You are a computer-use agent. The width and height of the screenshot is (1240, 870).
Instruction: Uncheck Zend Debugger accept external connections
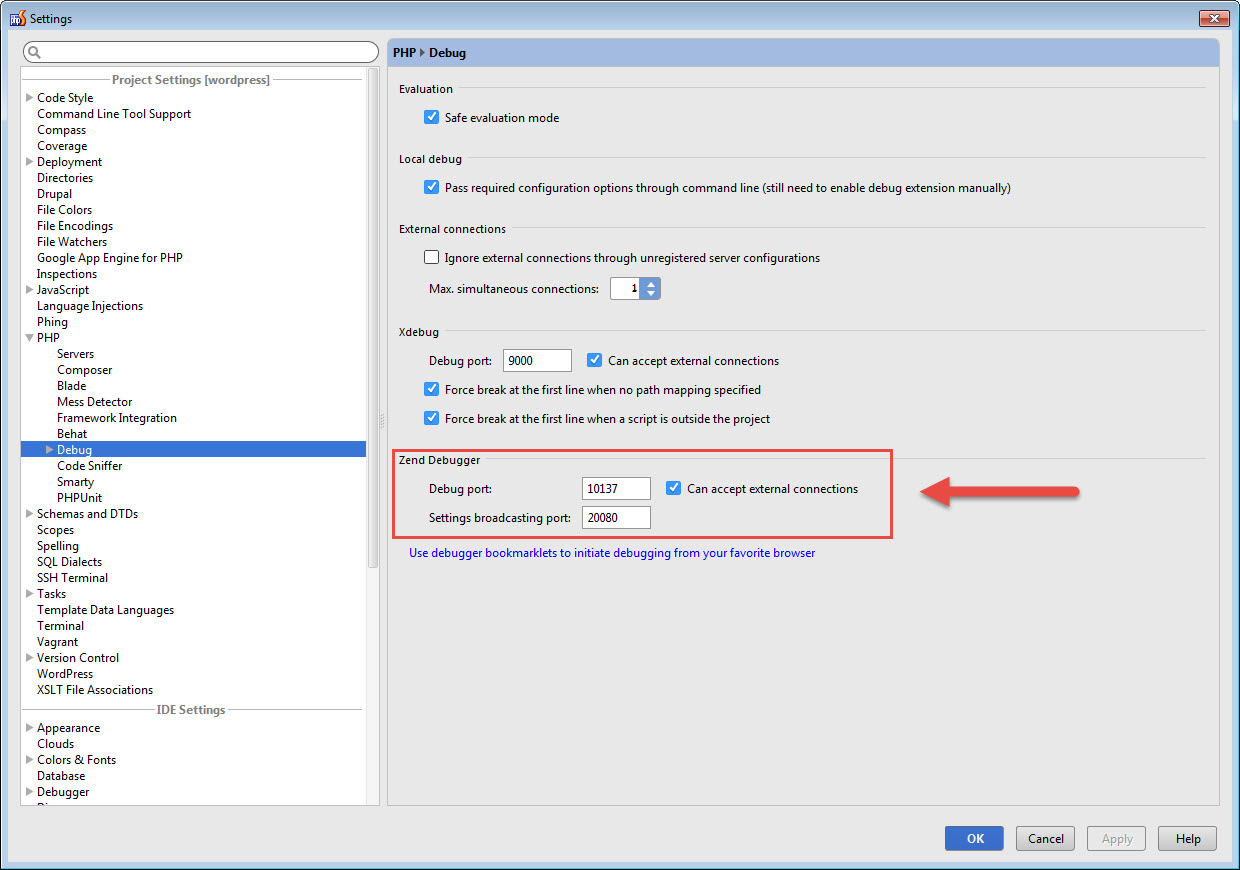(x=674, y=489)
